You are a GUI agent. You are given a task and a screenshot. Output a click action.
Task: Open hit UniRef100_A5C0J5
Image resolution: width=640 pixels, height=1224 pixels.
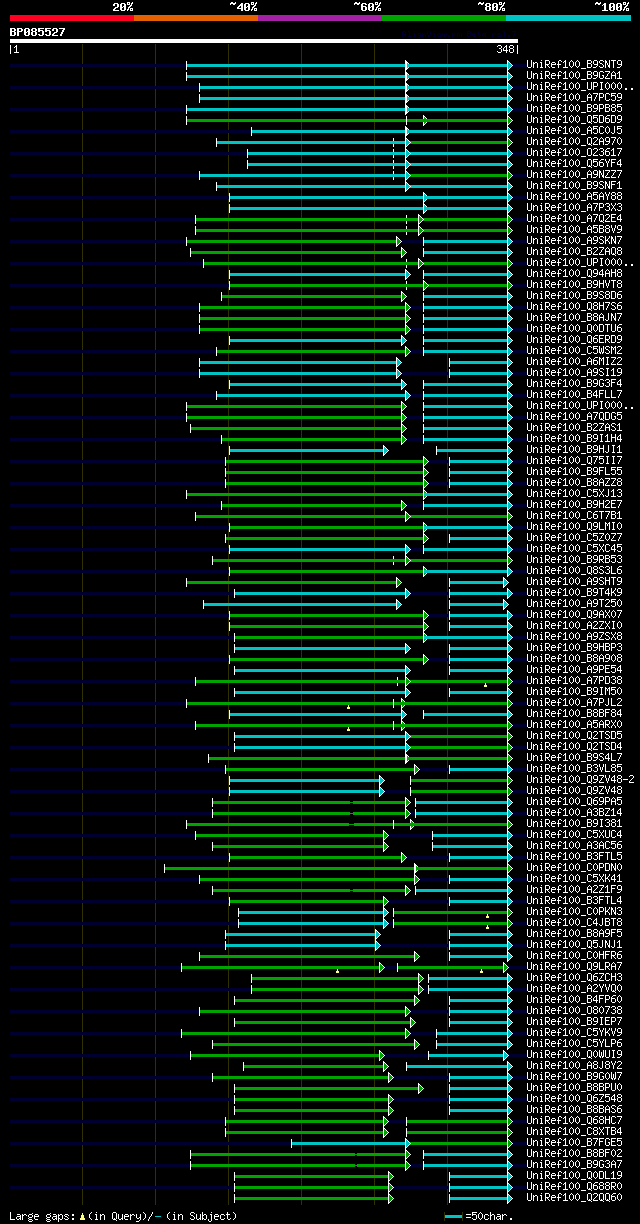click(x=574, y=130)
